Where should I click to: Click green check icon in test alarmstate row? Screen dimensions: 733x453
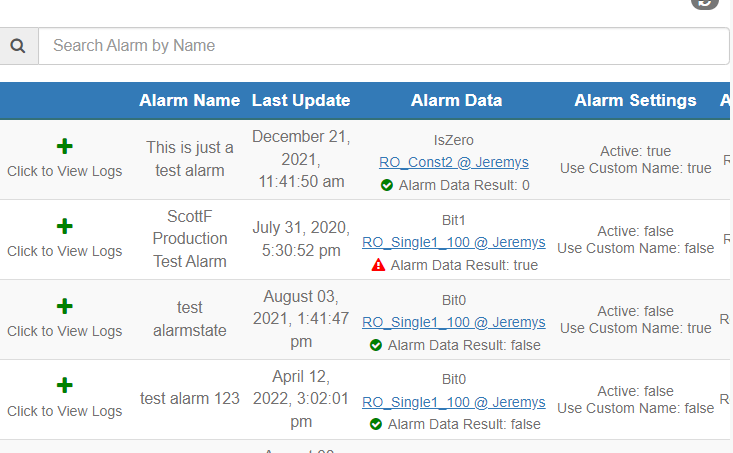click(x=376, y=345)
